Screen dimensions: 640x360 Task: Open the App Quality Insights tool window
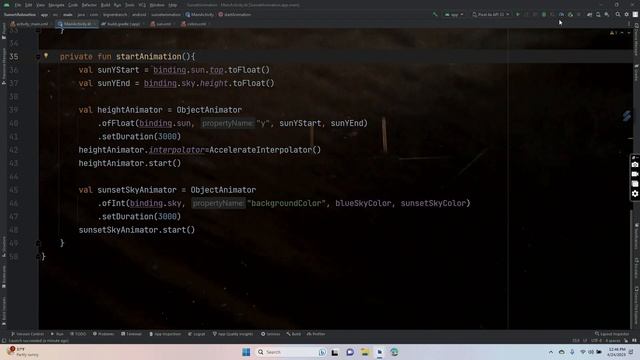click(x=233, y=334)
